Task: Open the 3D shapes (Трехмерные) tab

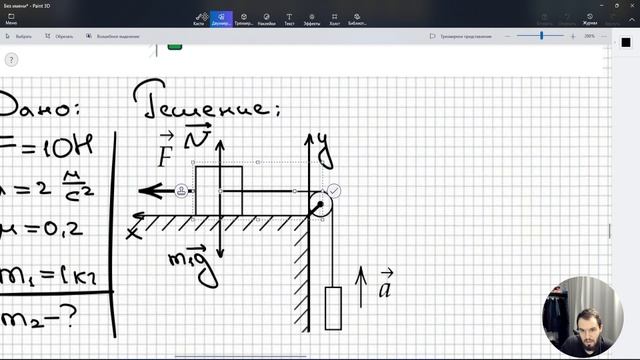Action: [x=244, y=19]
